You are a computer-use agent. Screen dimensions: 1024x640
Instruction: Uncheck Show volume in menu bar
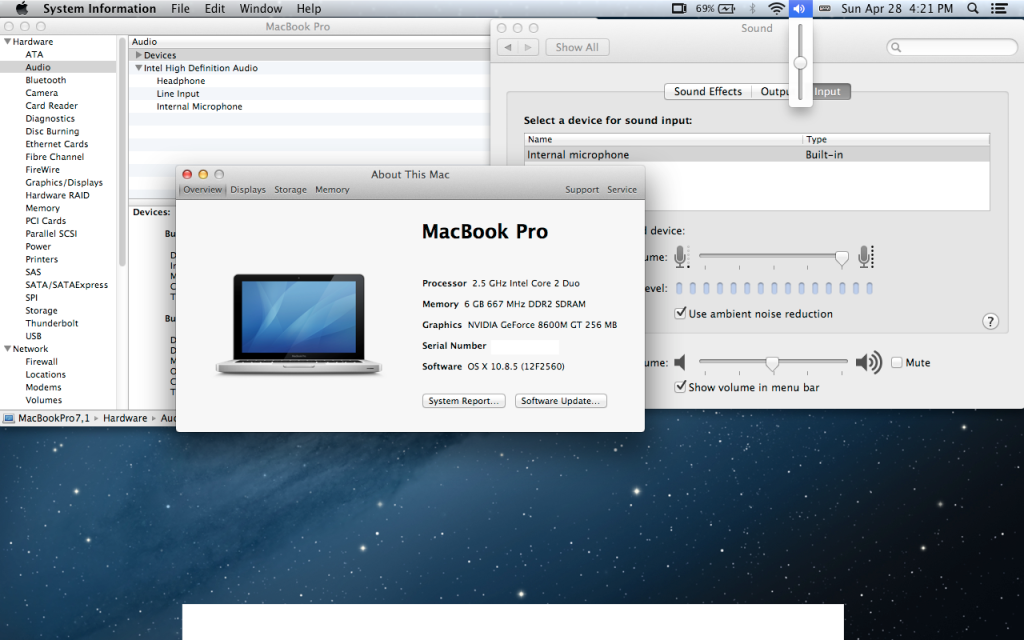tap(680, 386)
